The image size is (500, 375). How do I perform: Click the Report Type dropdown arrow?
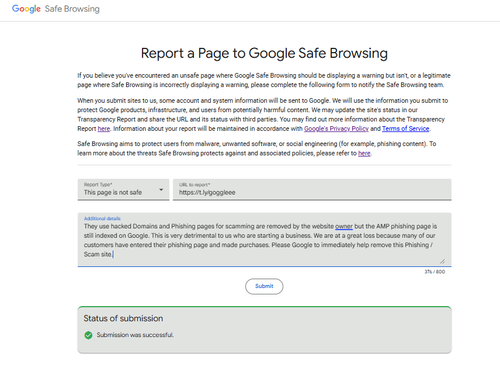click(x=161, y=190)
